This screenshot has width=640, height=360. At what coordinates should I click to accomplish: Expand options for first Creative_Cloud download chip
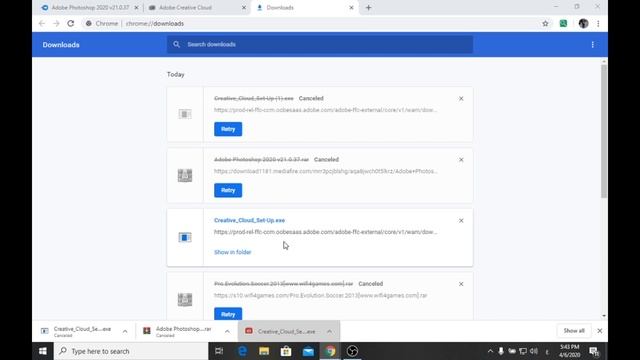click(125, 331)
